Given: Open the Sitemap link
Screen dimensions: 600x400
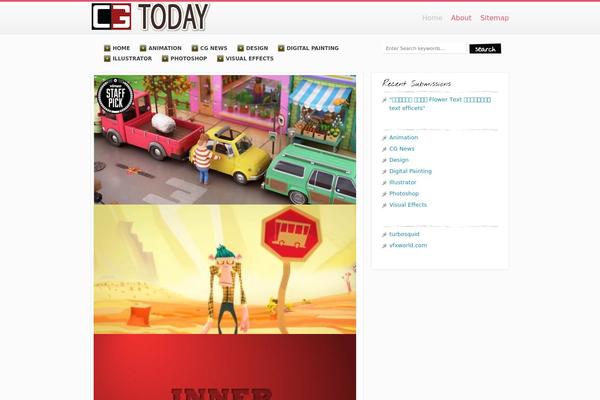Looking at the screenshot, I should pos(494,18).
